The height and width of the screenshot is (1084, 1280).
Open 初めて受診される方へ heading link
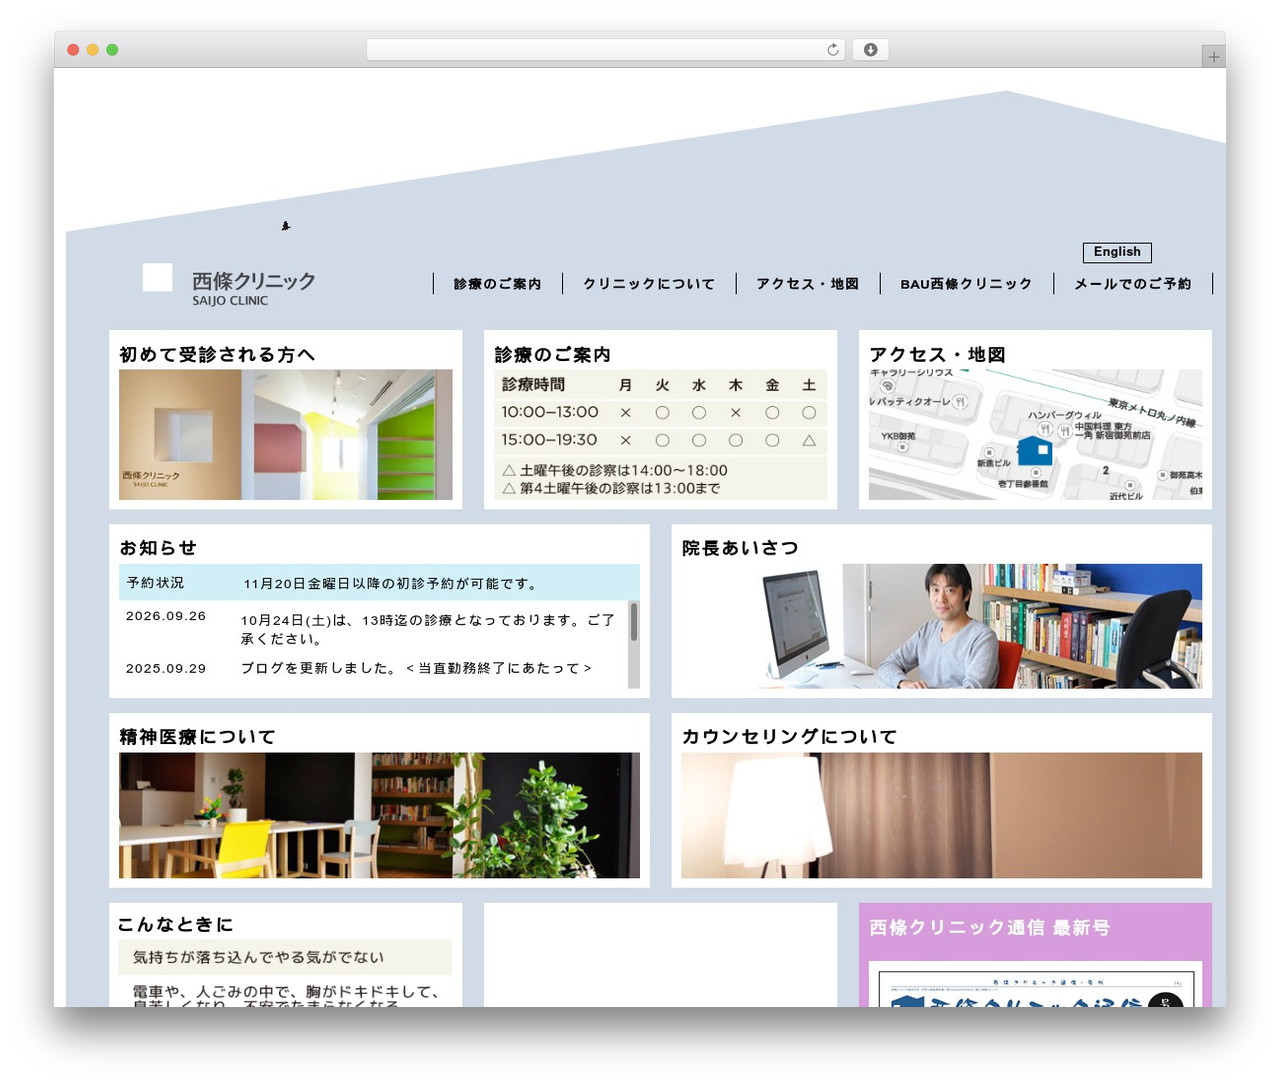[x=217, y=354]
